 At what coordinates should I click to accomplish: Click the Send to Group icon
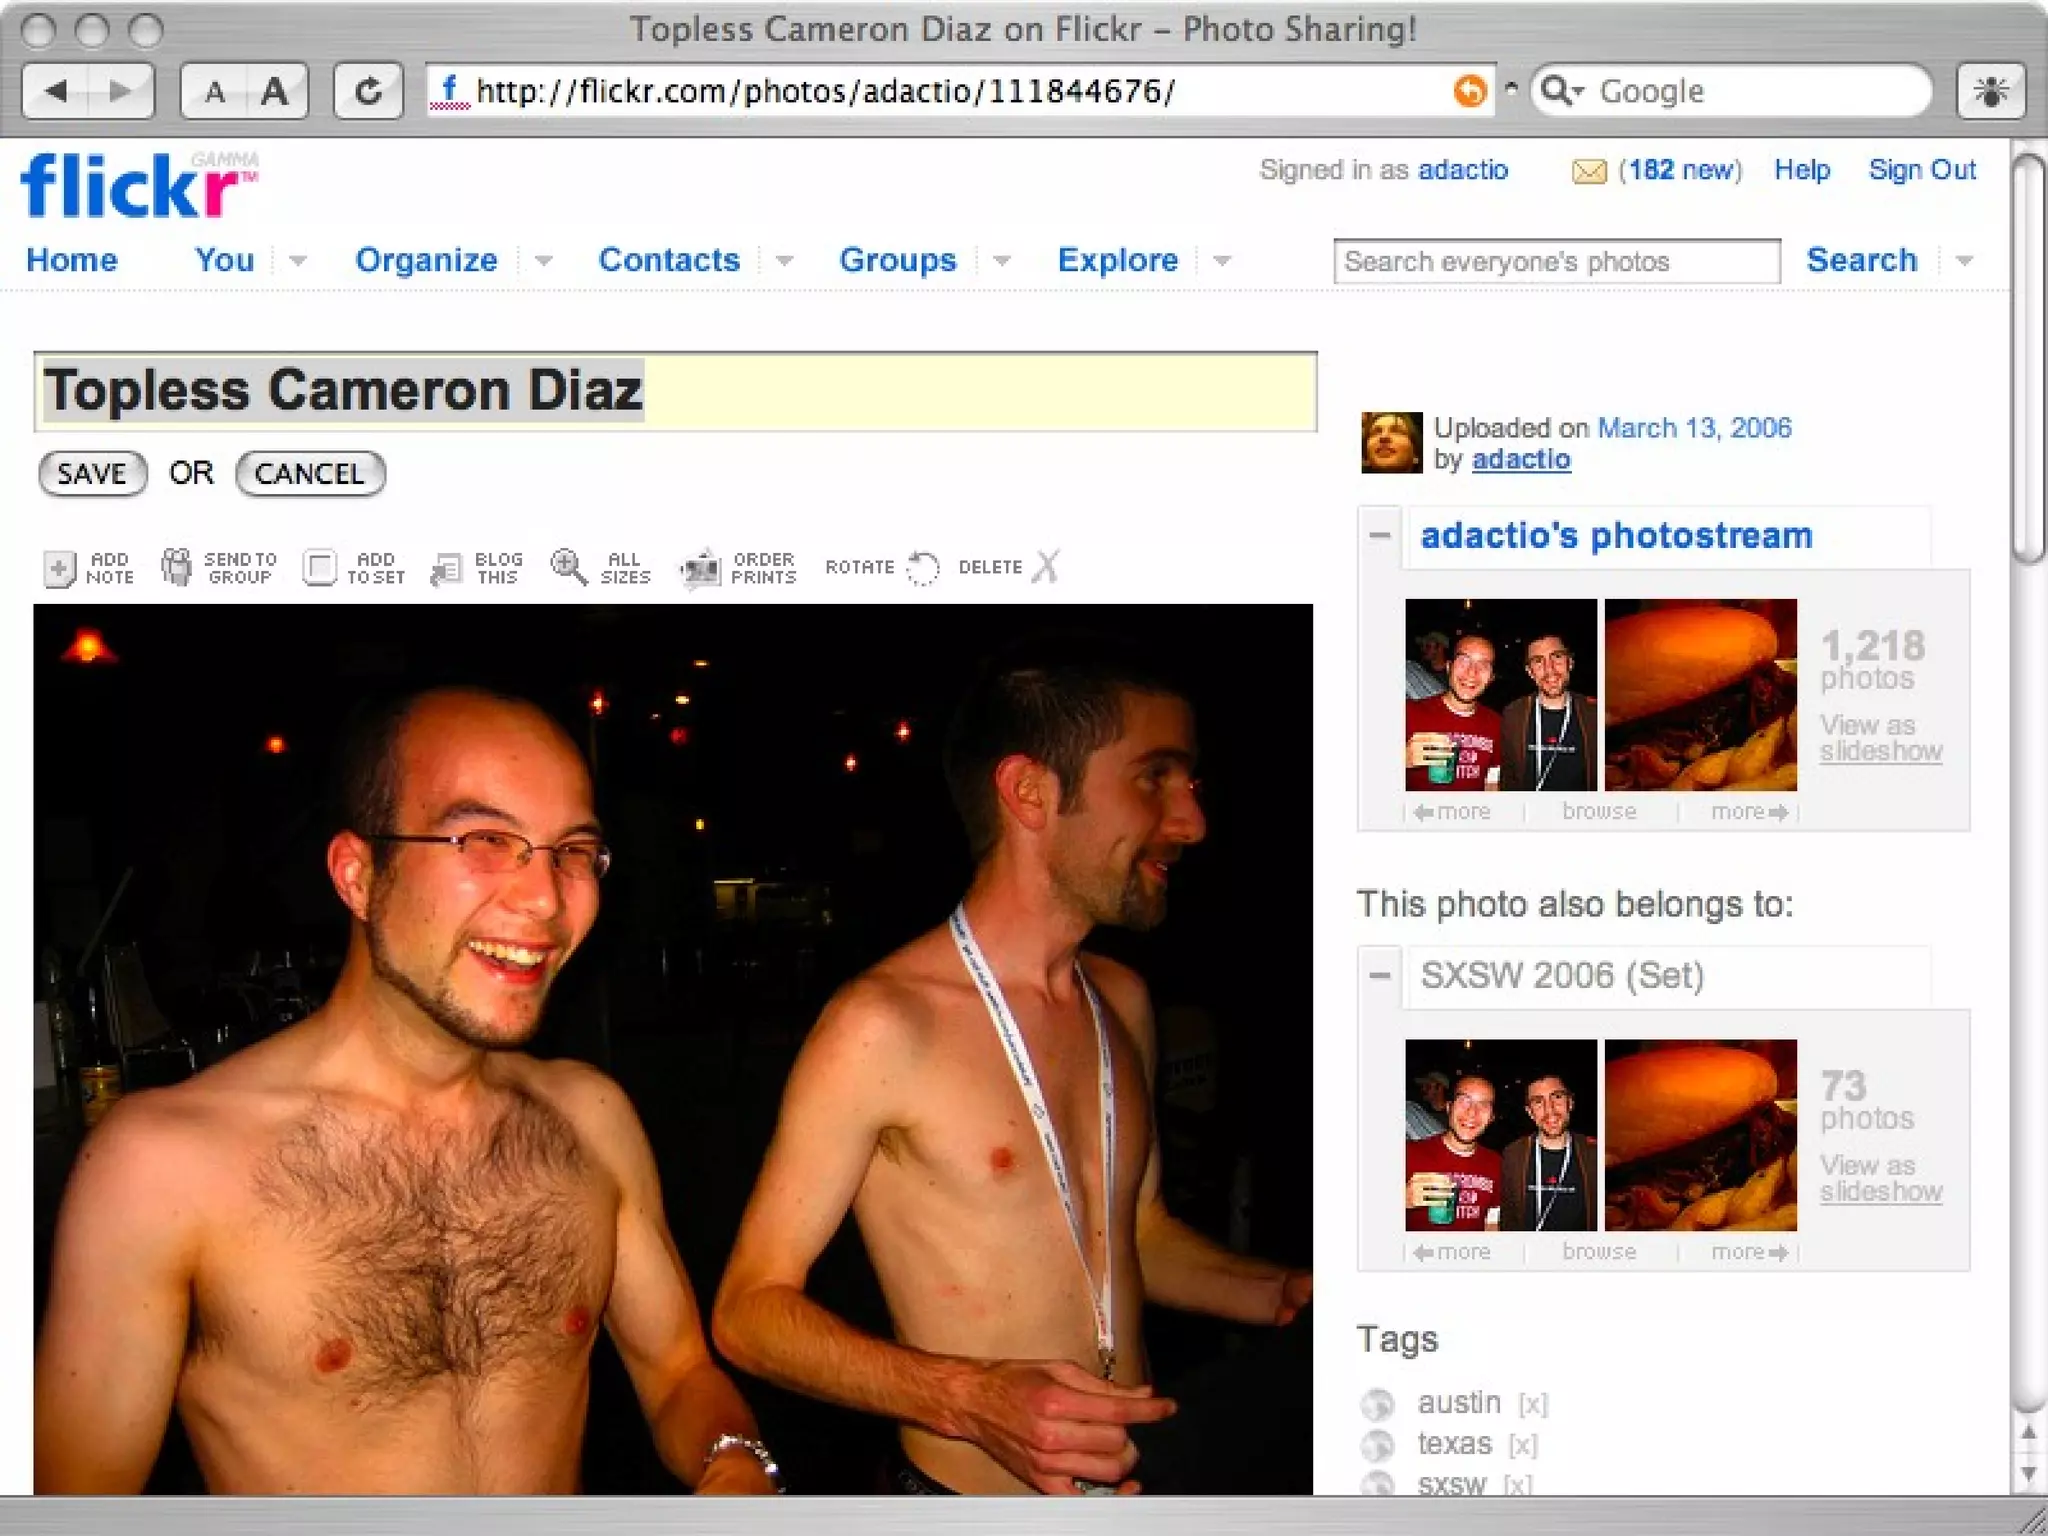coord(176,567)
